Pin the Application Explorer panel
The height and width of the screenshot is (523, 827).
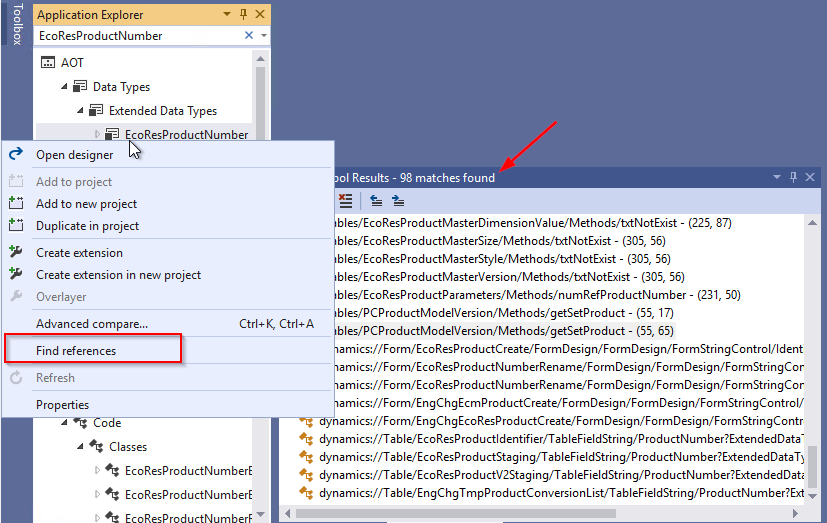point(243,14)
